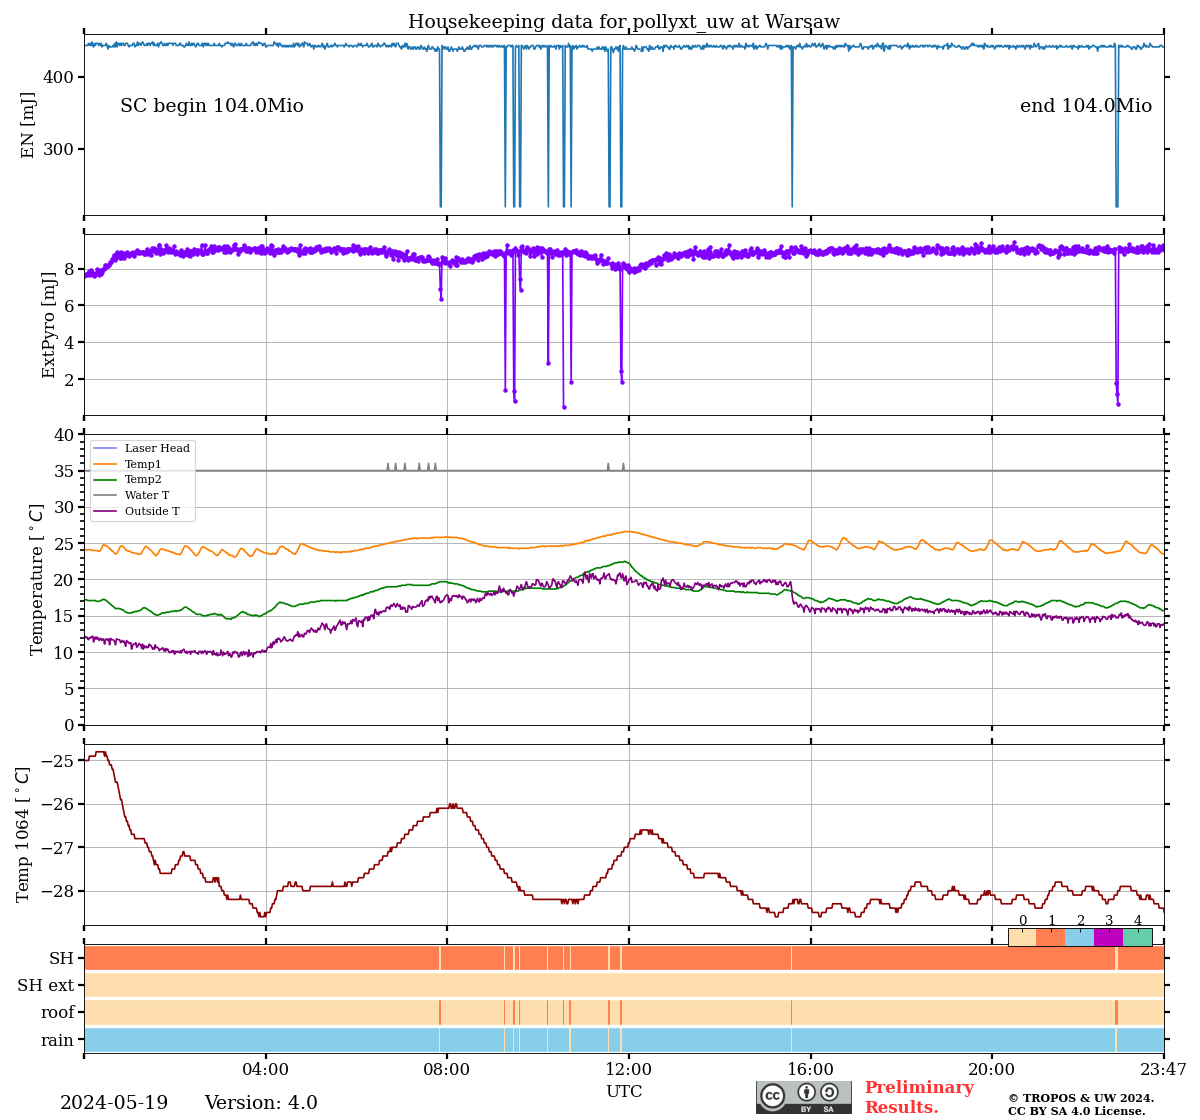
Task: Click the Creative Commons CC badge icon
Action: 804,1097
